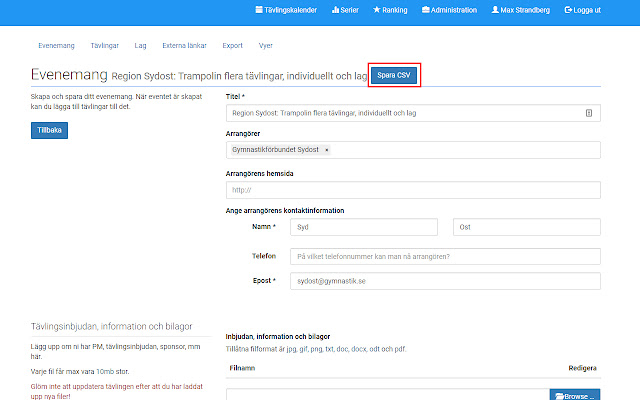Image resolution: width=640 pixels, height=400 pixels.
Task: Click the Filnamn column header
Action: point(242,368)
